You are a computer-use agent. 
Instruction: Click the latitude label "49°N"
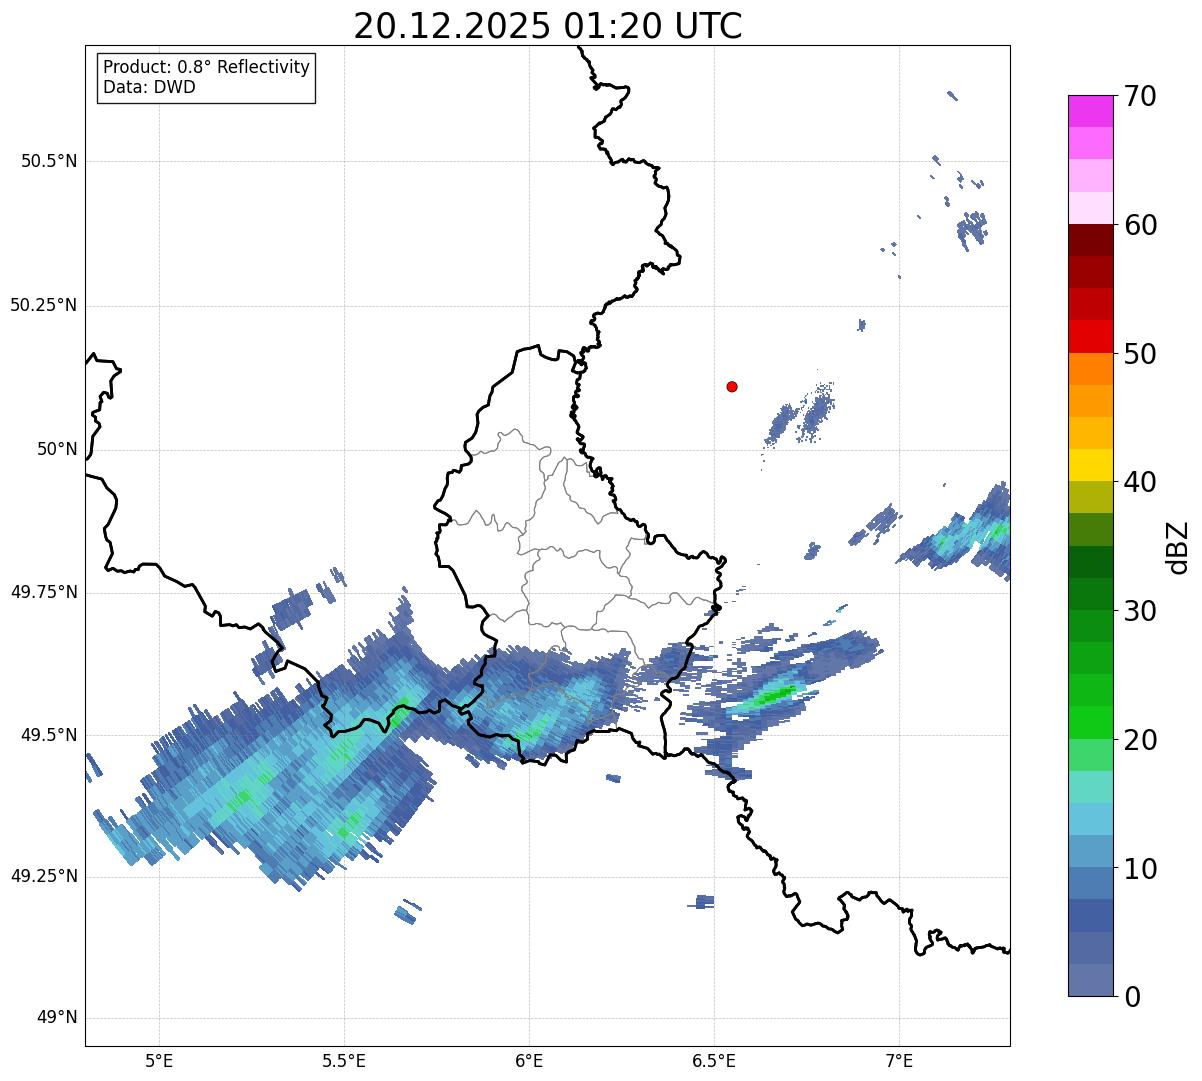[57, 1018]
